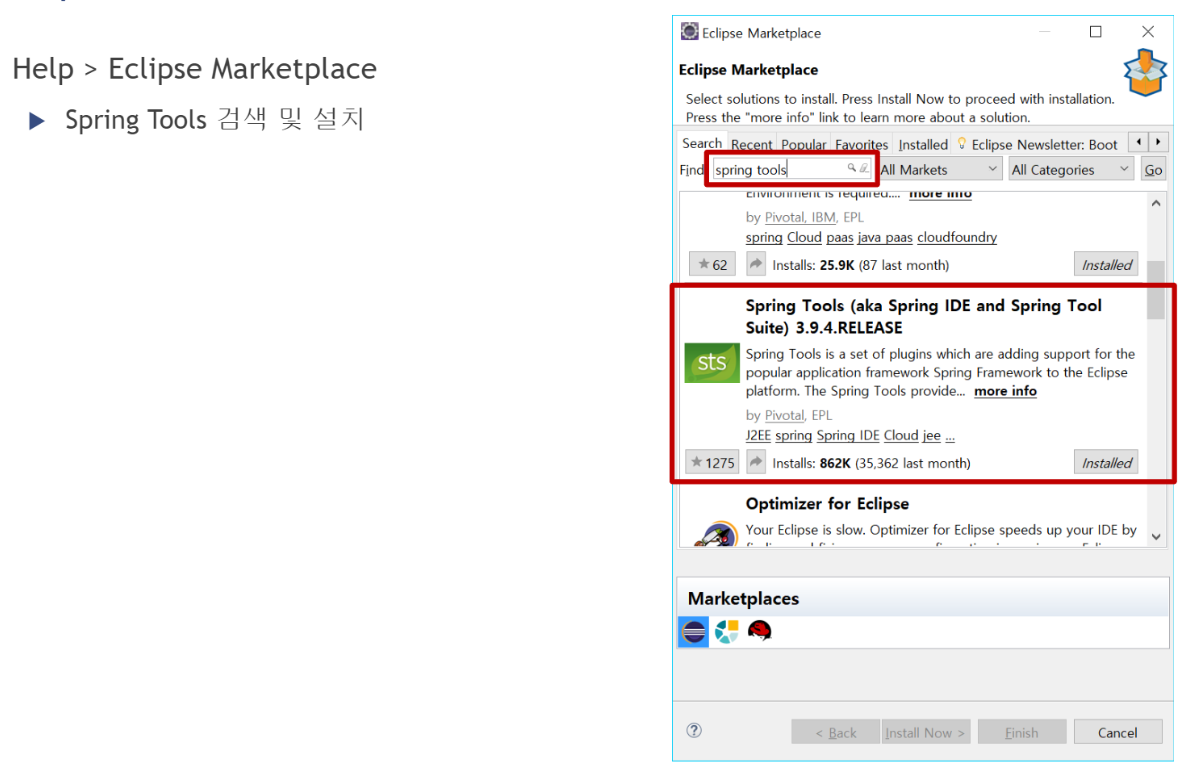Click the java paas tag link
1186x769 pixels.
tap(885, 237)
